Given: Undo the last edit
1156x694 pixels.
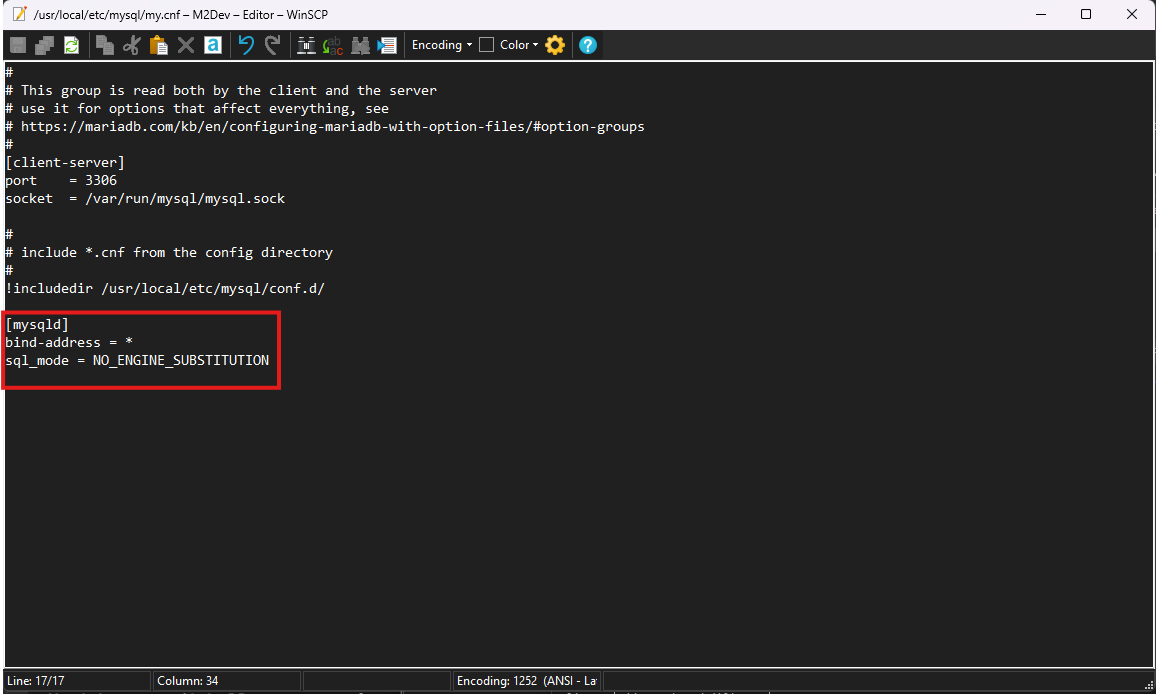Looking at the screenshot, I should (x=246, y=45).
